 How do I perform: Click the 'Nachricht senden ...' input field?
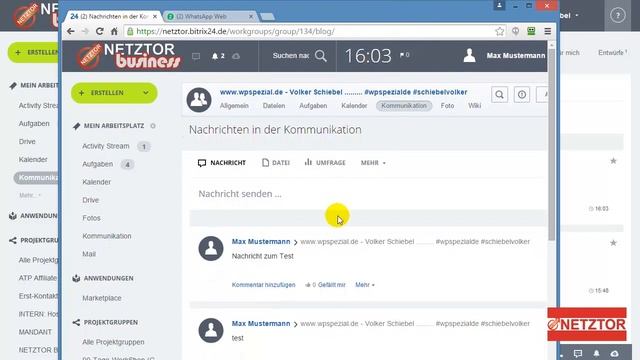click(x=368, y=194)
